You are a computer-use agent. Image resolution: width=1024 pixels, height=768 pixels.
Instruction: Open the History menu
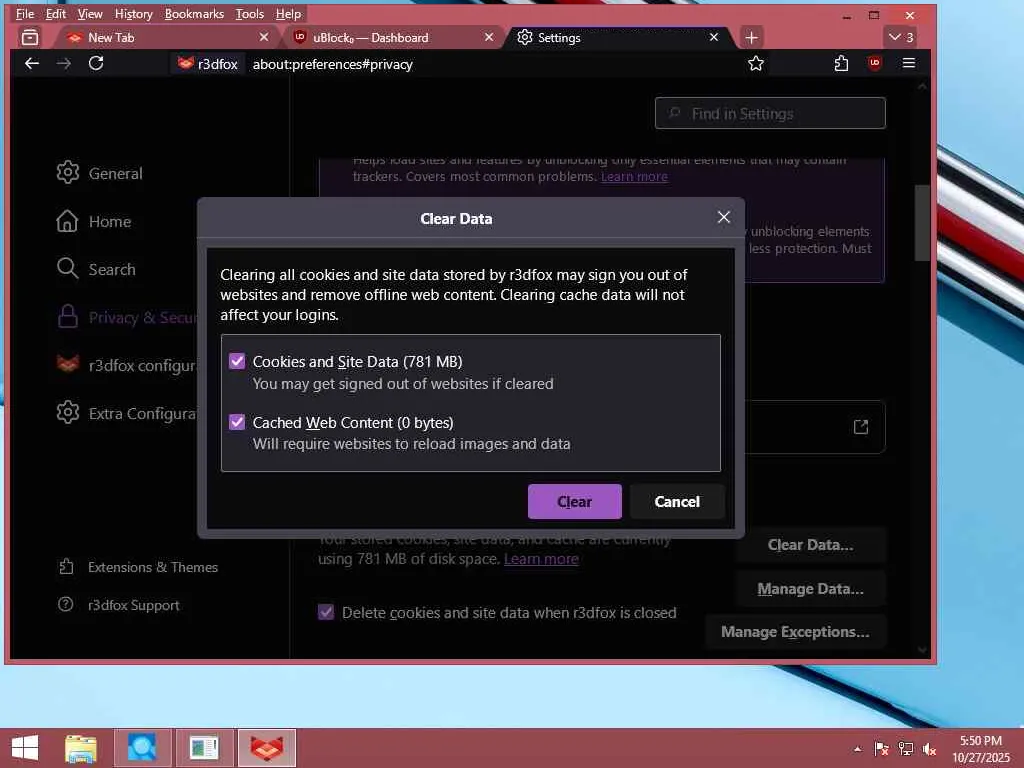[x=133, y=14]
